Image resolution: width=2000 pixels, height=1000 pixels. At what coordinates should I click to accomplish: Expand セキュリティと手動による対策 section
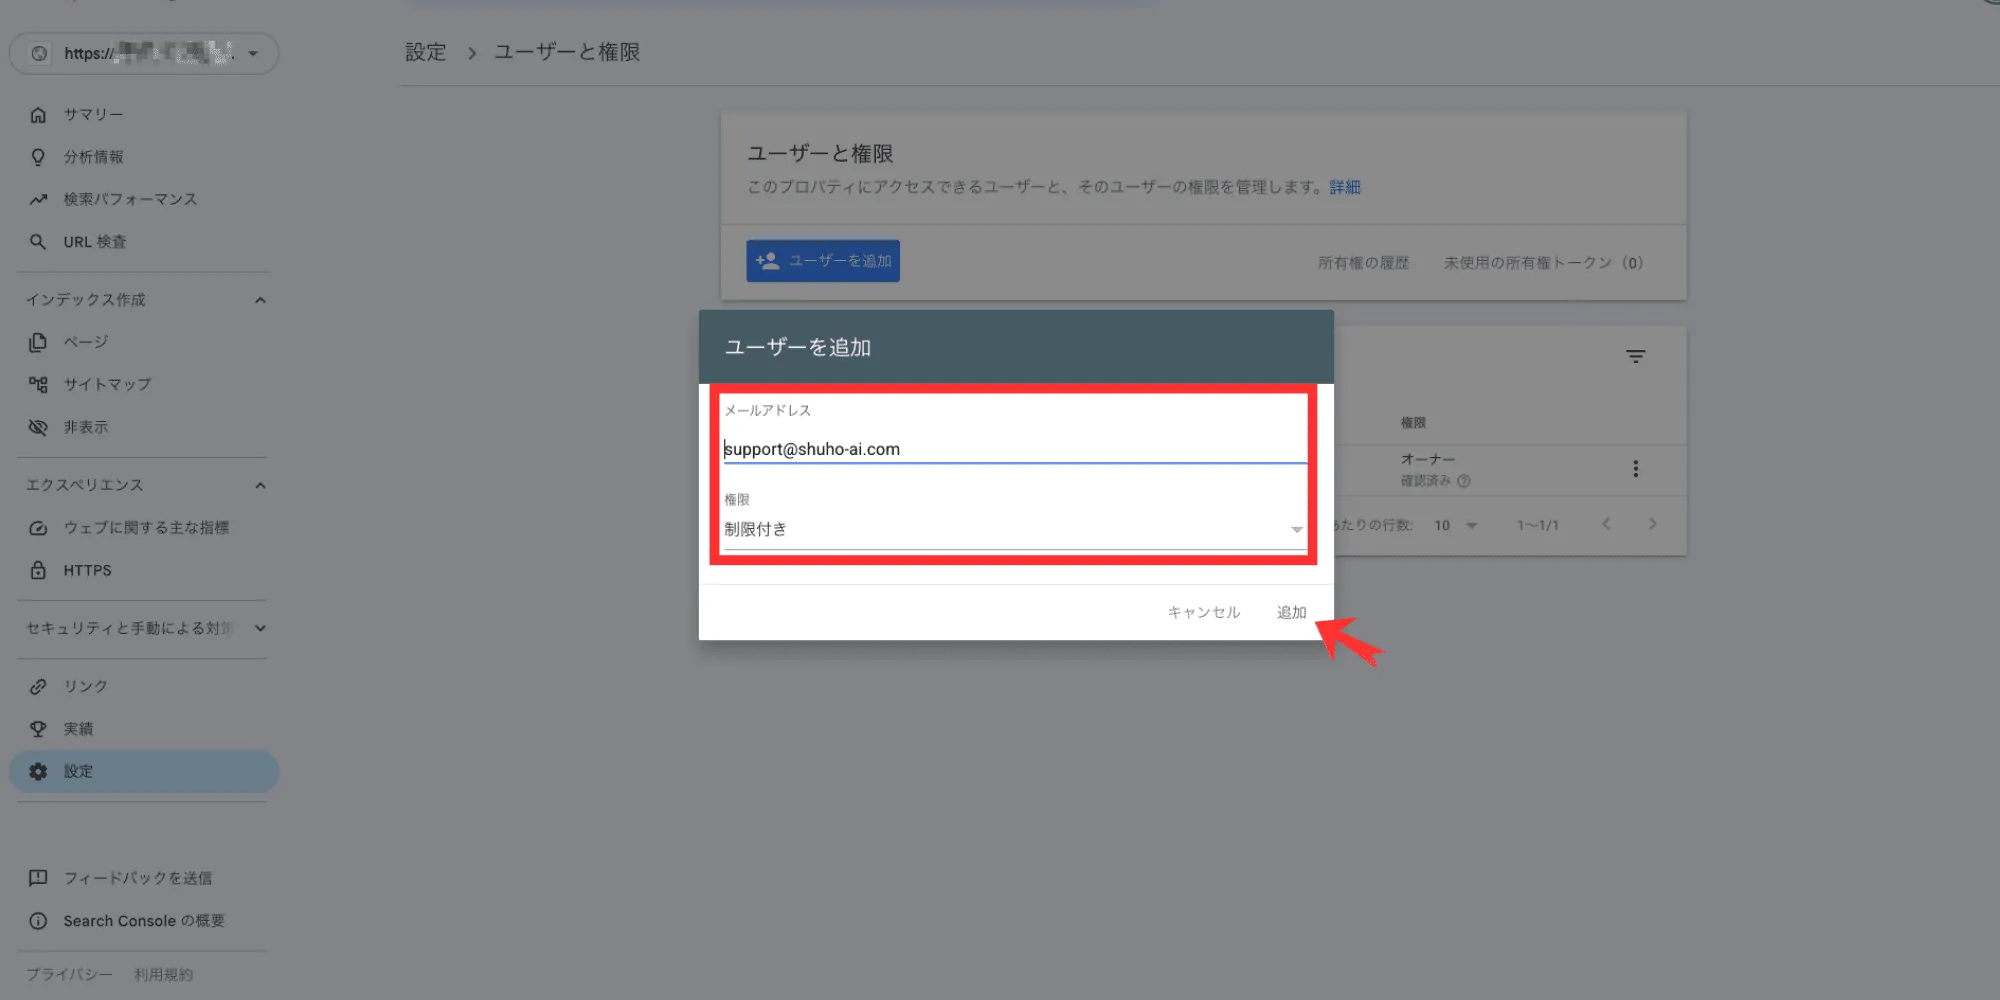260,628
